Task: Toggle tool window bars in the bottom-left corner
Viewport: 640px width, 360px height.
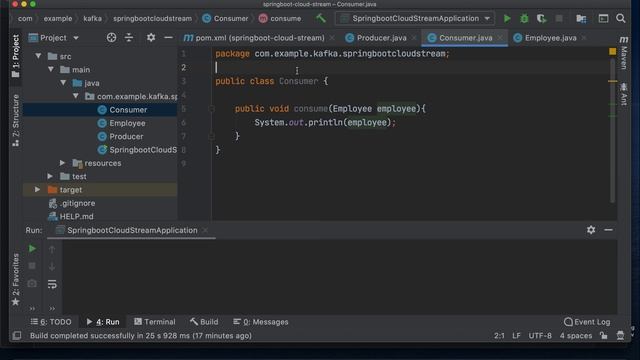Action: point(17,336)
